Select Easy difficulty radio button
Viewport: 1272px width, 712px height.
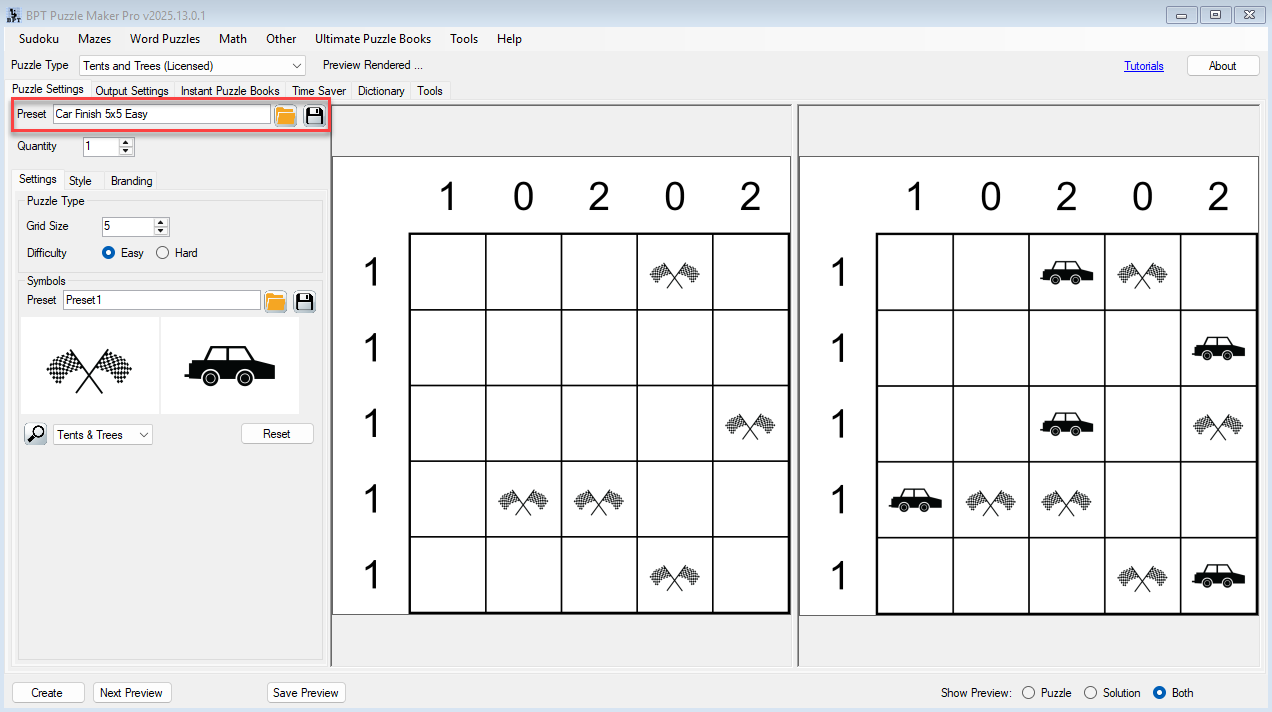[109, 253]
